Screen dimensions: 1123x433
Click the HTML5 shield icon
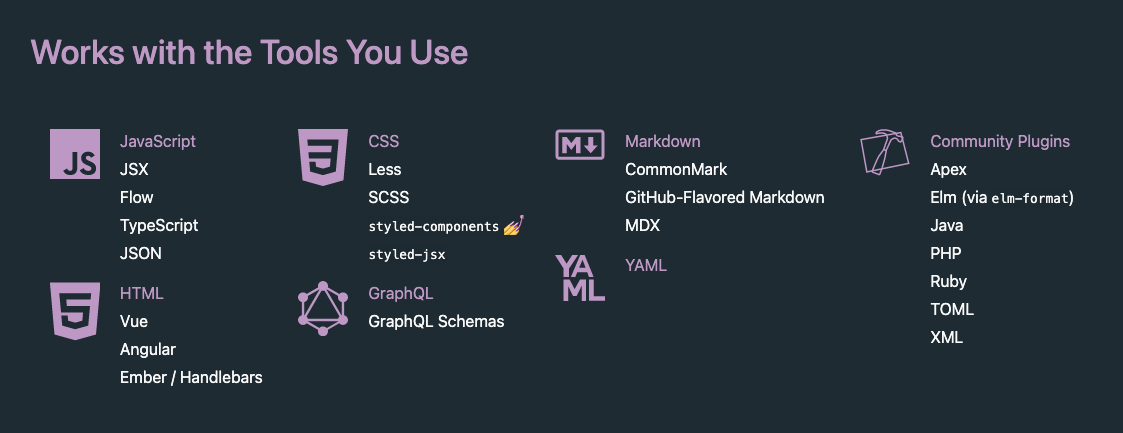(x=75, y=311)
